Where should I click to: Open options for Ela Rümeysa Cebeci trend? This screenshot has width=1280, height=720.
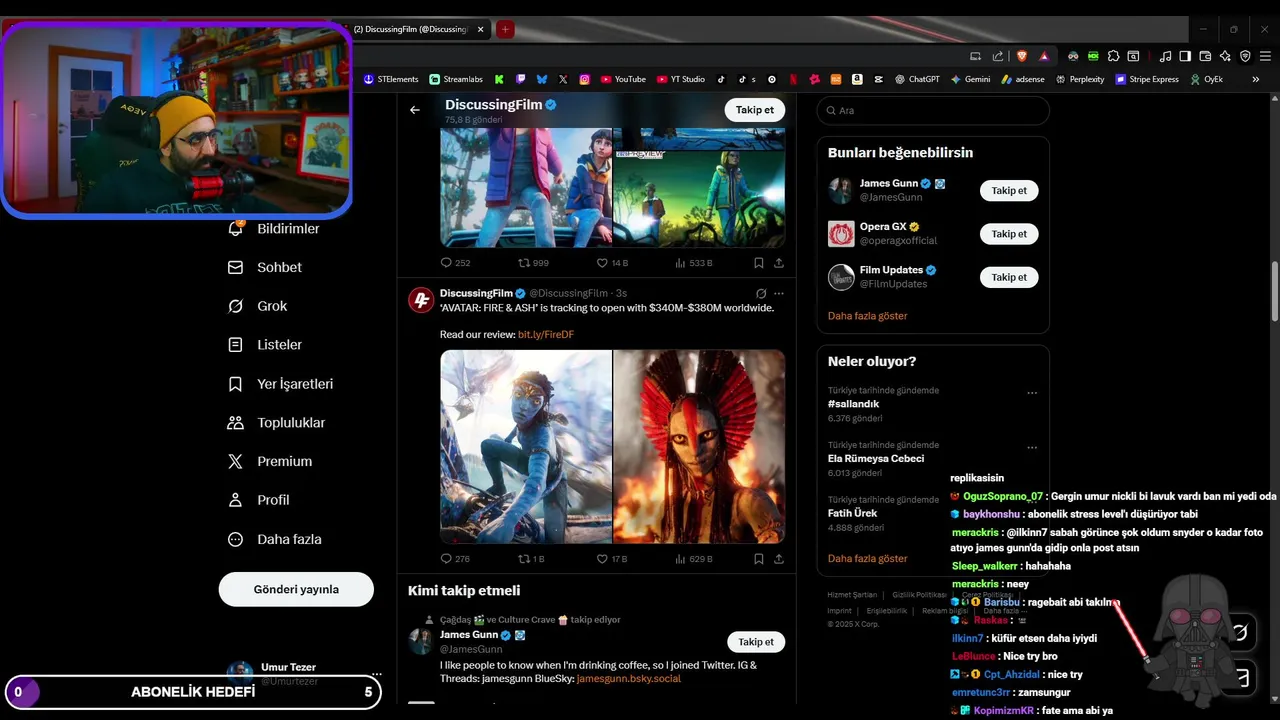tap(1032, 447)
